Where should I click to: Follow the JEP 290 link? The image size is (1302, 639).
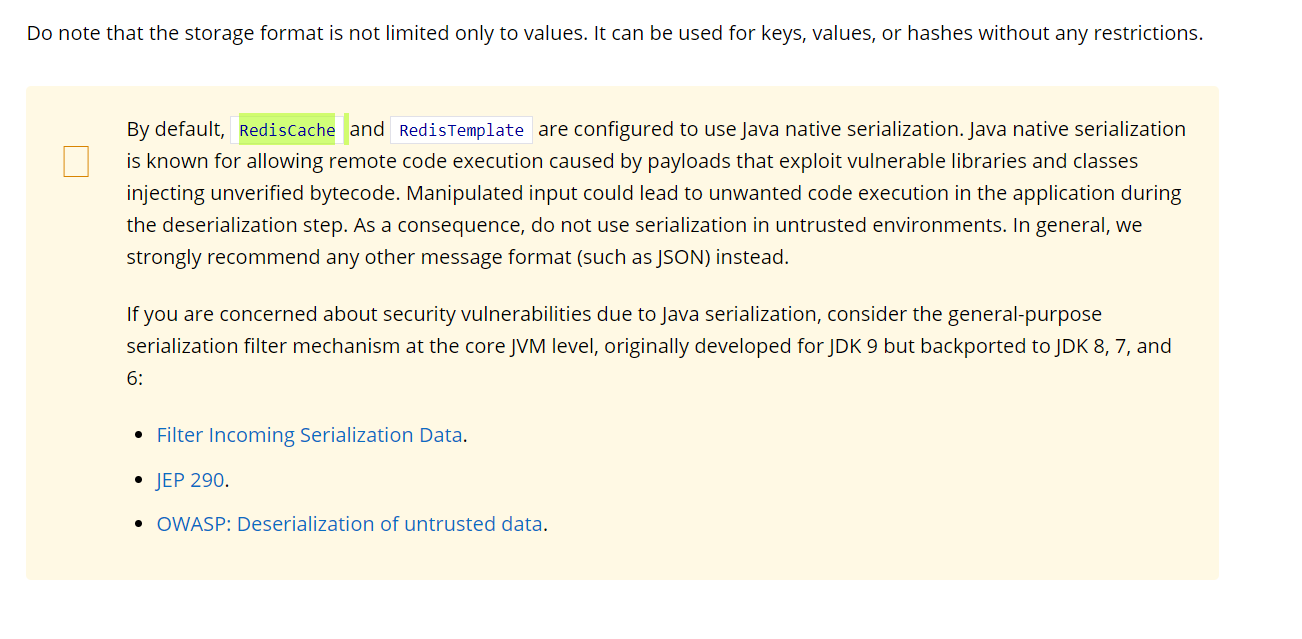pos(190,480)
